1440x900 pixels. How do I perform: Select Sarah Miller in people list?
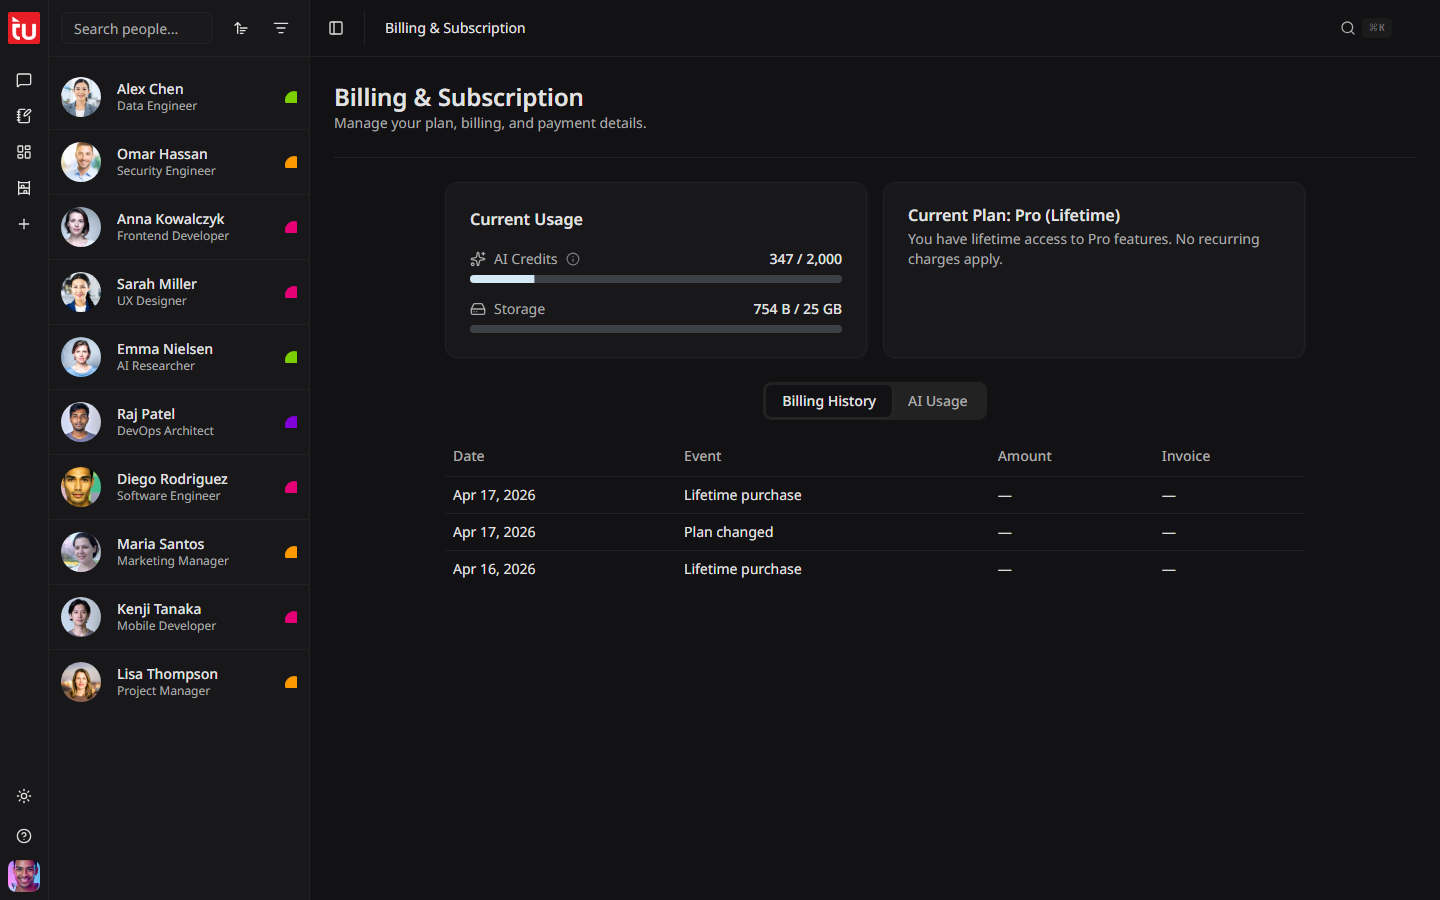tap(179, 292)
